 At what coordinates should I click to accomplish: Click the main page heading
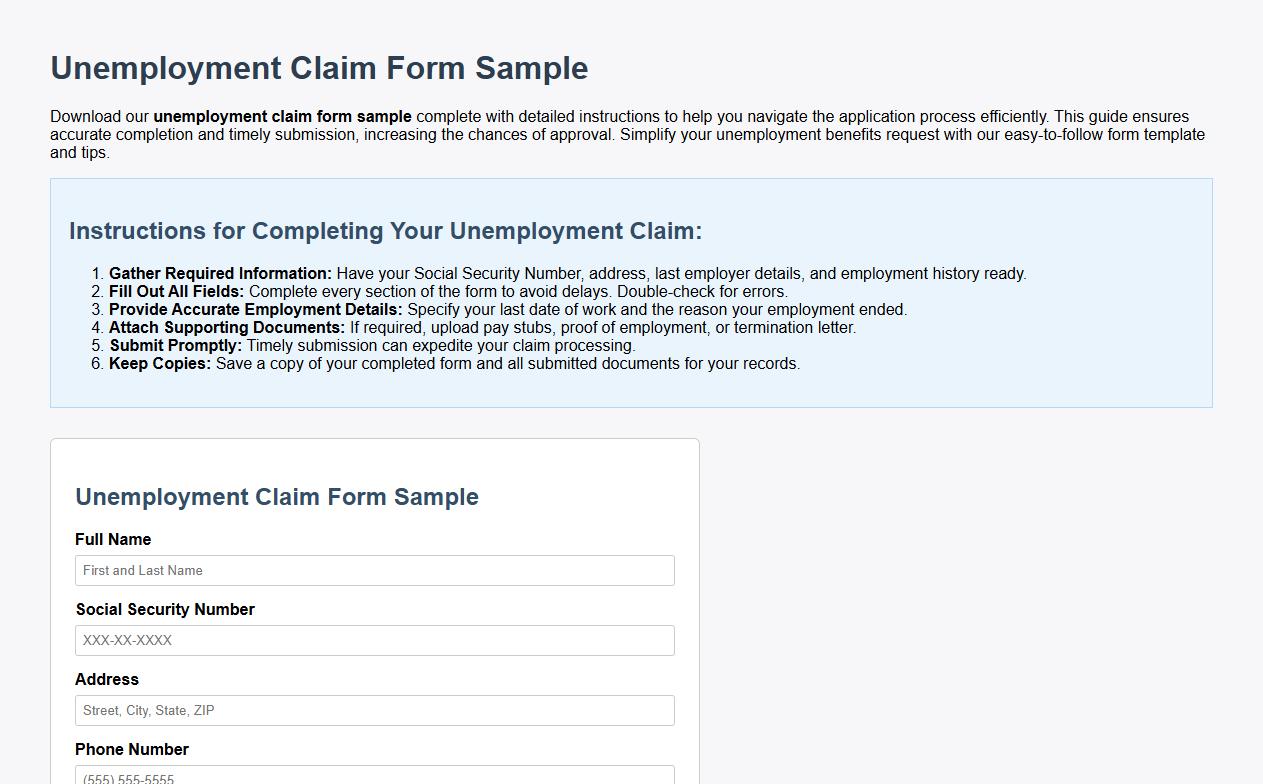(x=318, y=68)
